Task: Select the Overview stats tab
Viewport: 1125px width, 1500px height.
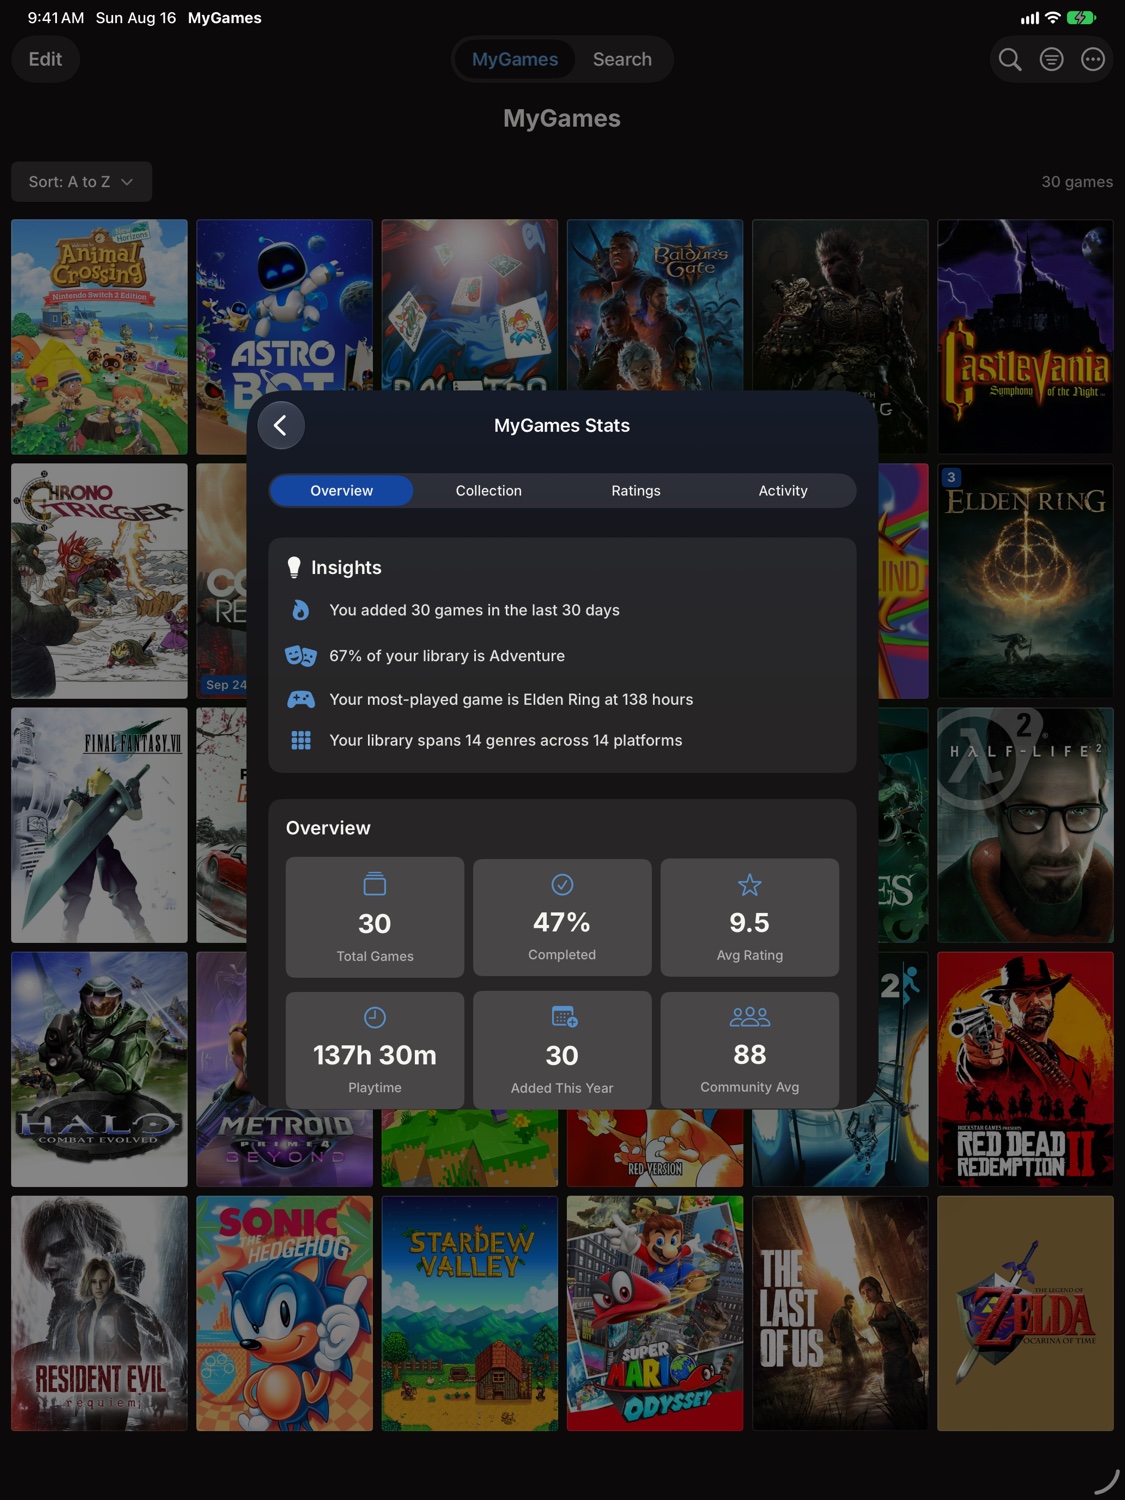Action: (x=341, y=491)
